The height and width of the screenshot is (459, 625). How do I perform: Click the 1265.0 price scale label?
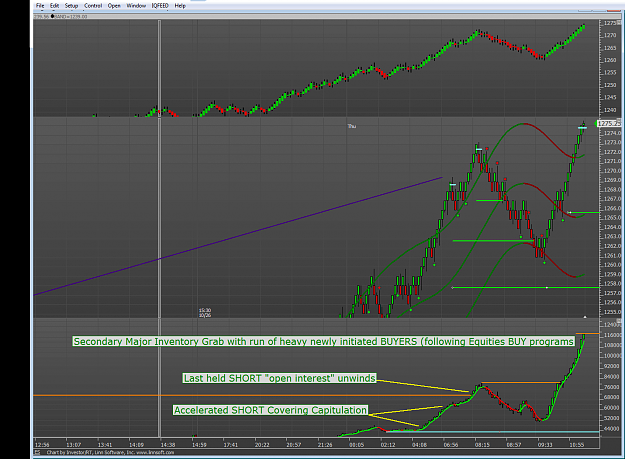click(612, 218)
